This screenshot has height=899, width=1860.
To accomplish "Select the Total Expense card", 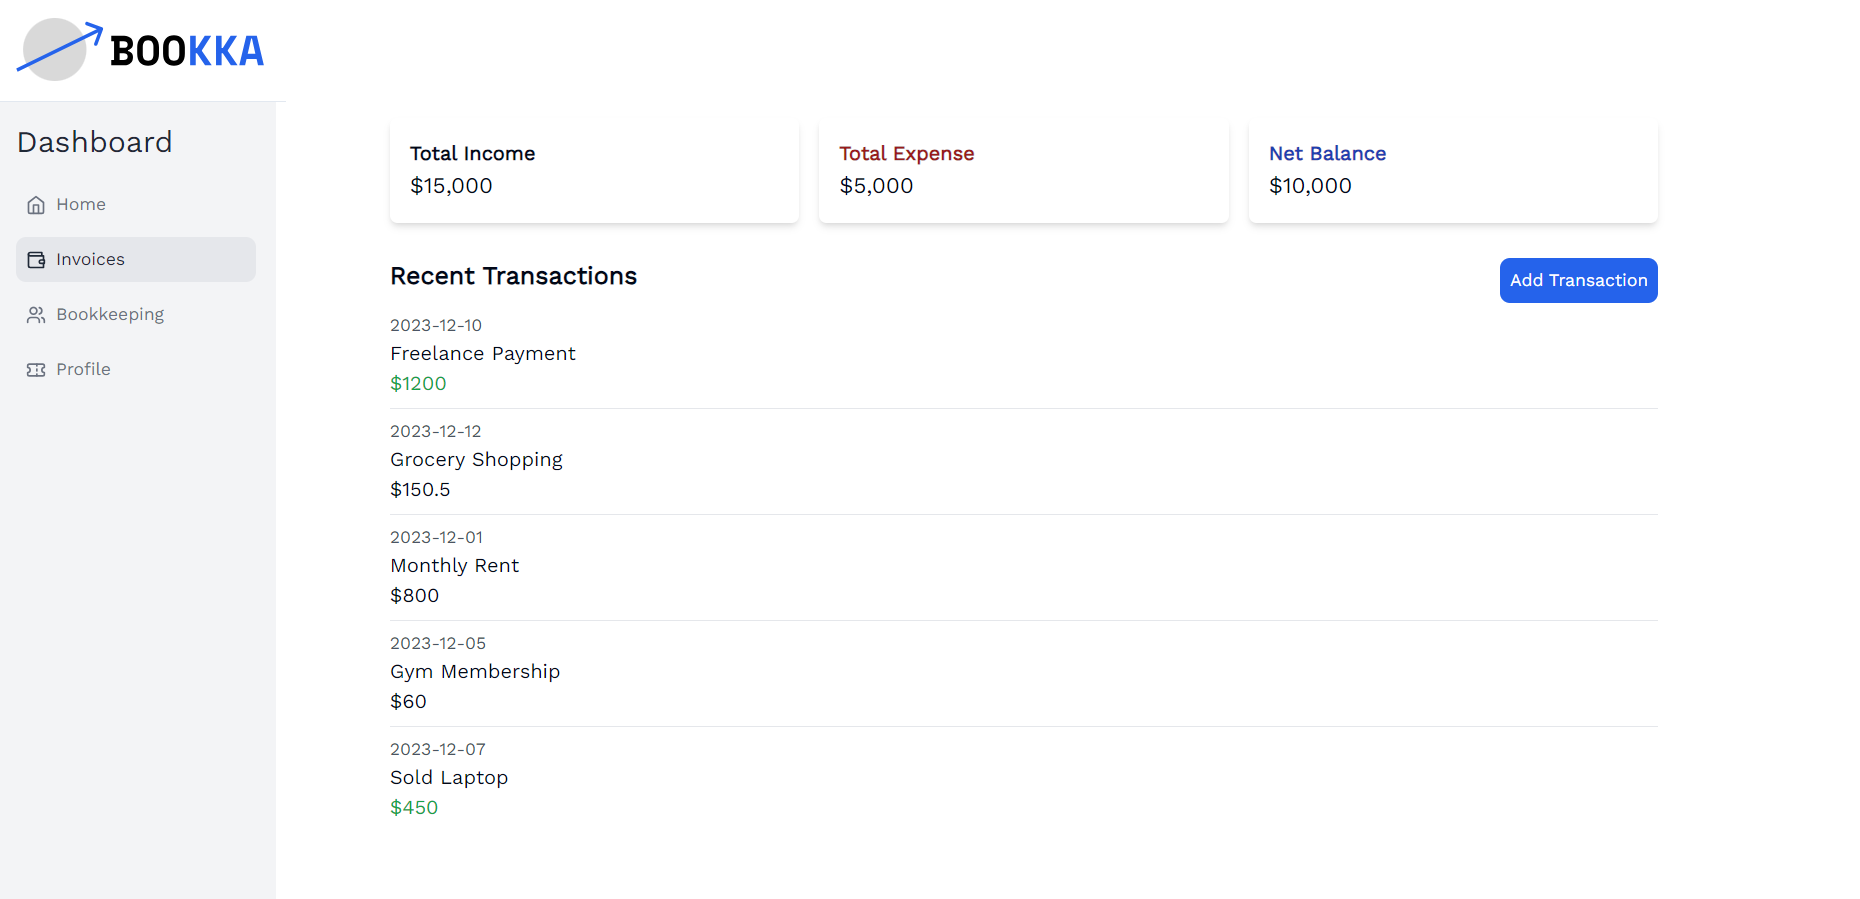I will tap(1023, 170).
